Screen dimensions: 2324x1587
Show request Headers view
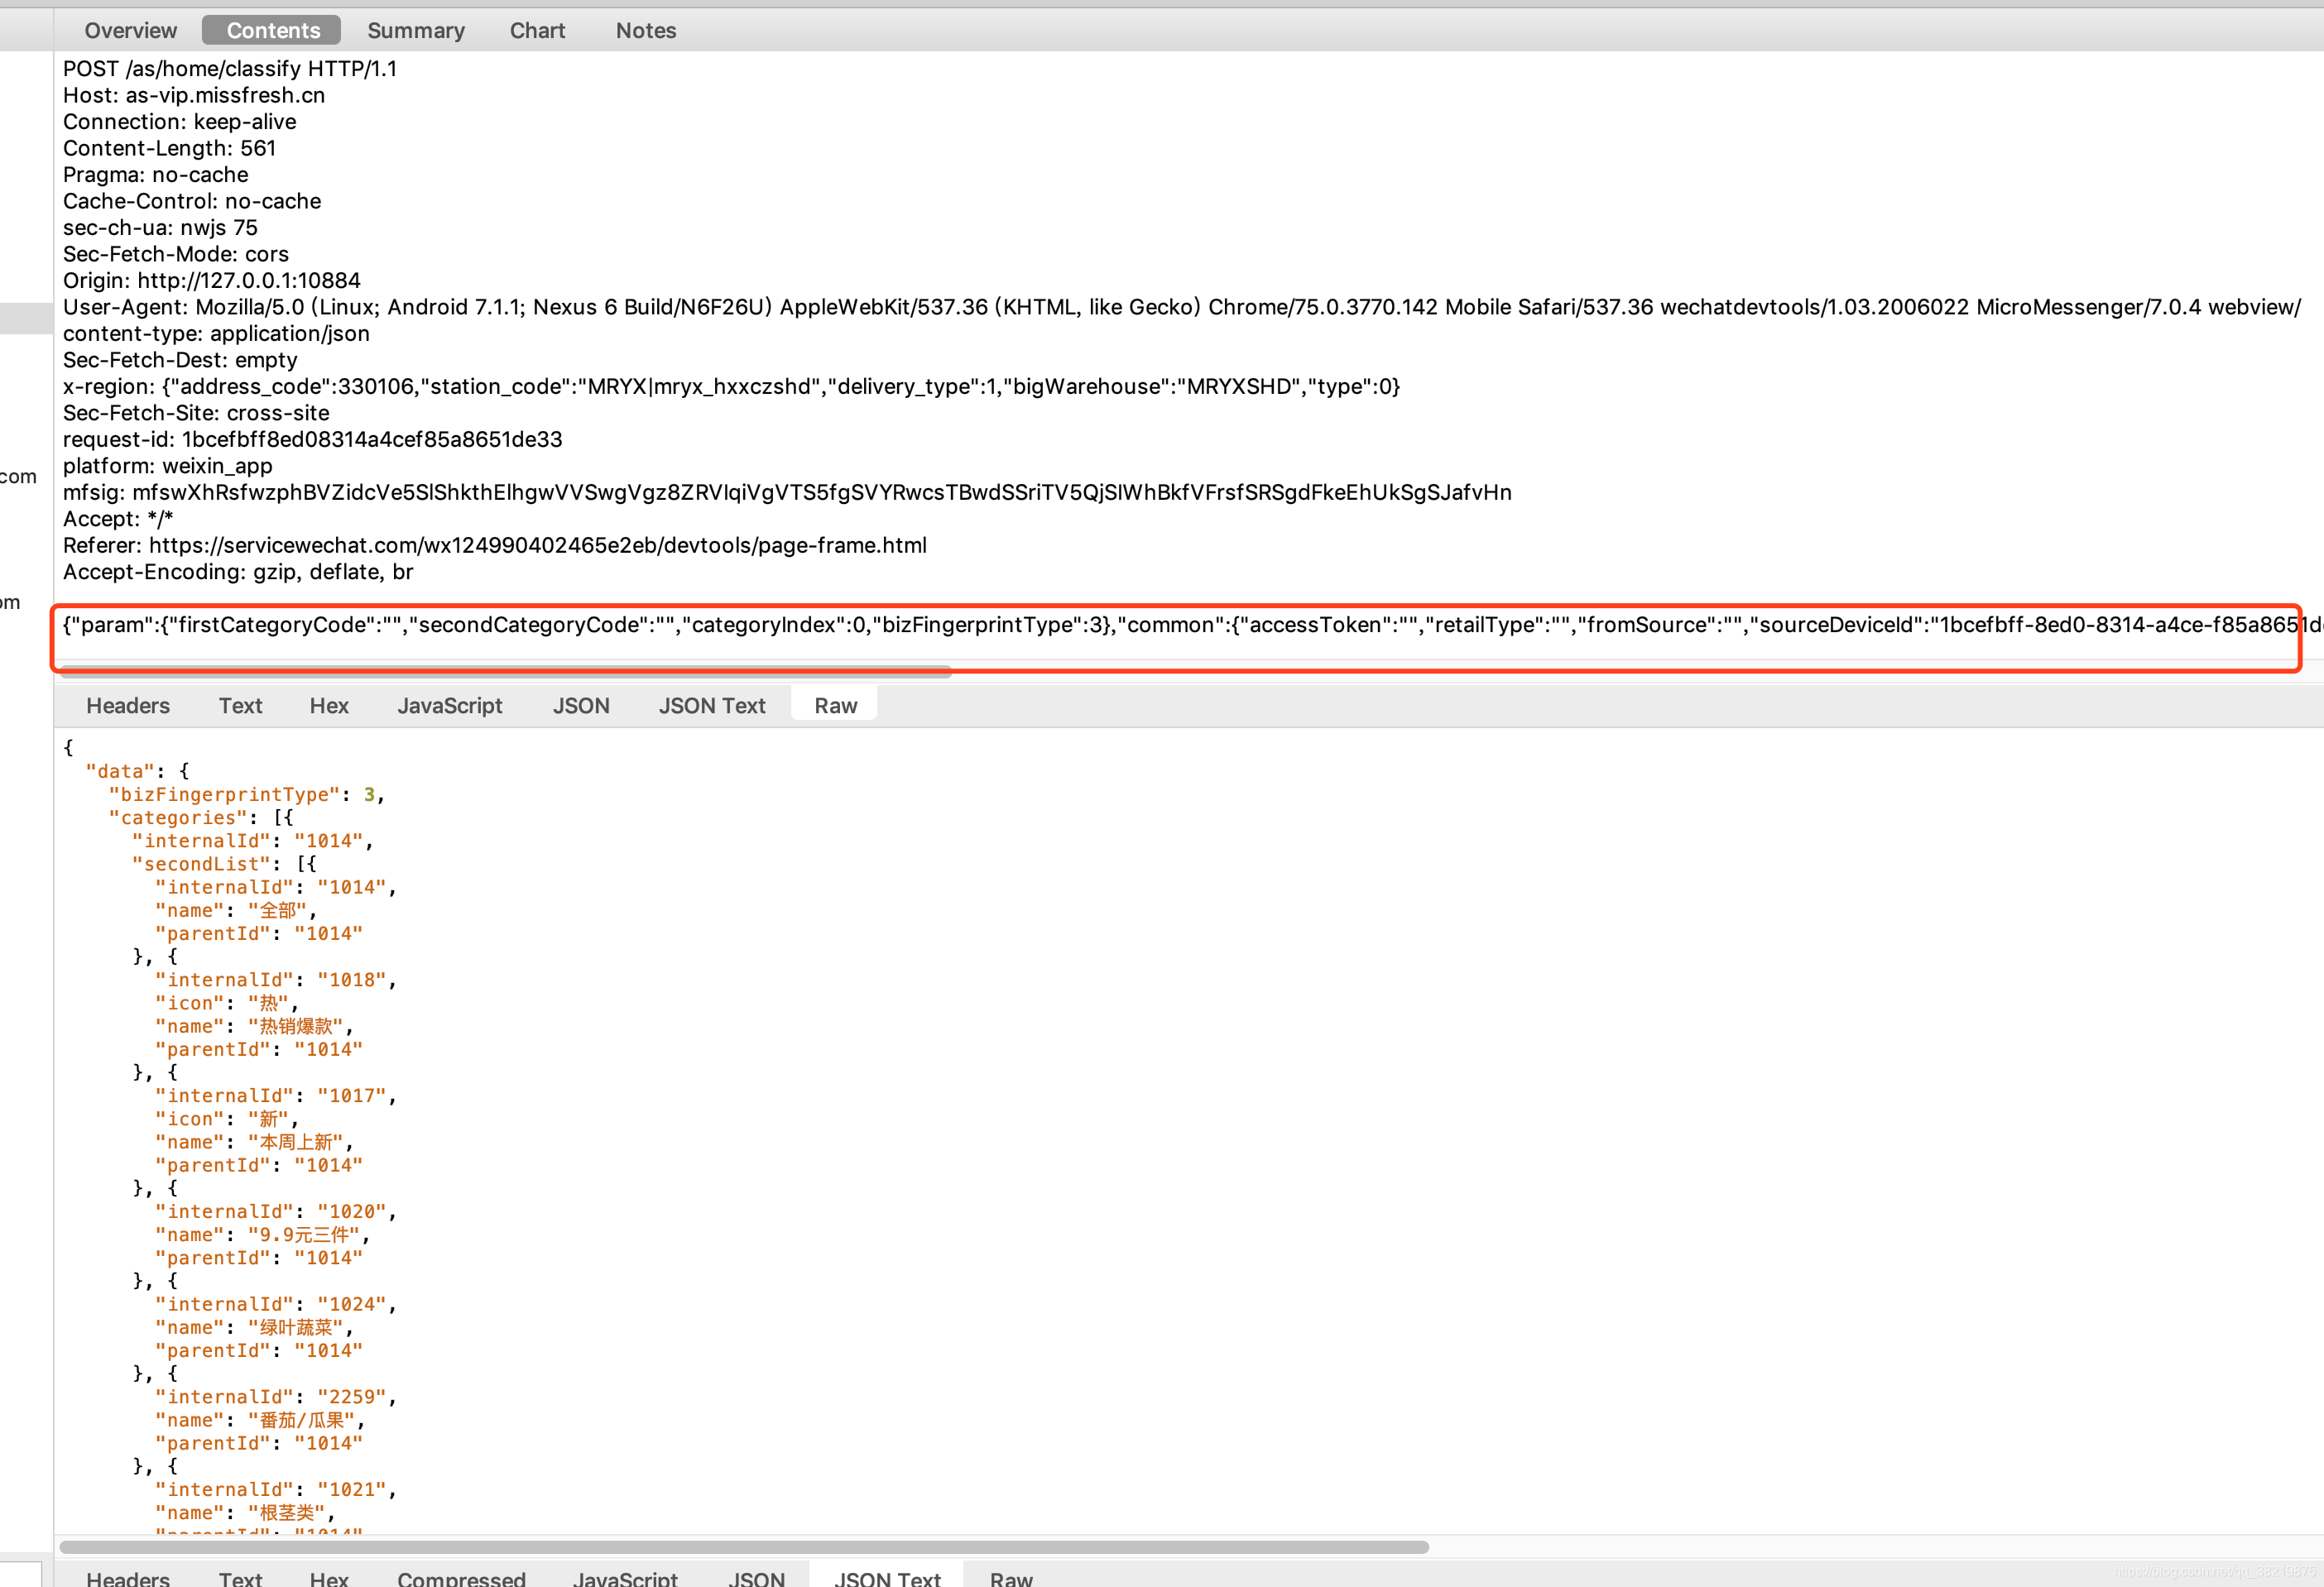[x=128, y=705]
